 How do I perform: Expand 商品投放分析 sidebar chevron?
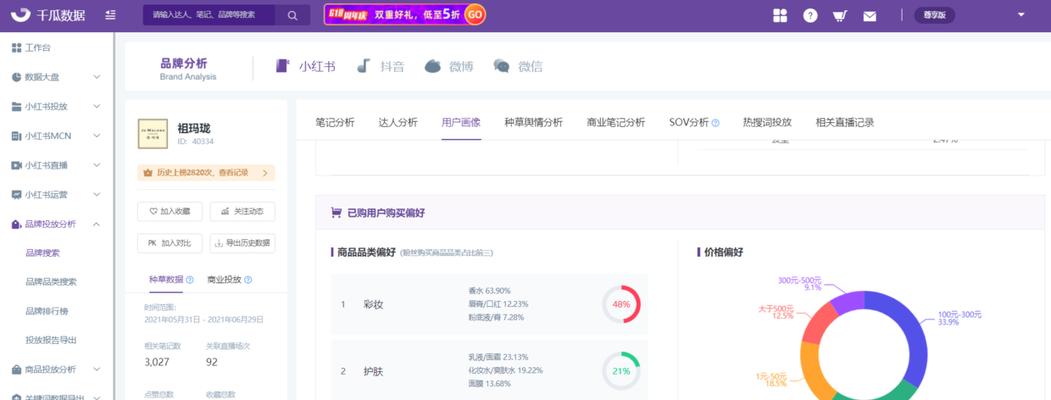pos(97,369)
